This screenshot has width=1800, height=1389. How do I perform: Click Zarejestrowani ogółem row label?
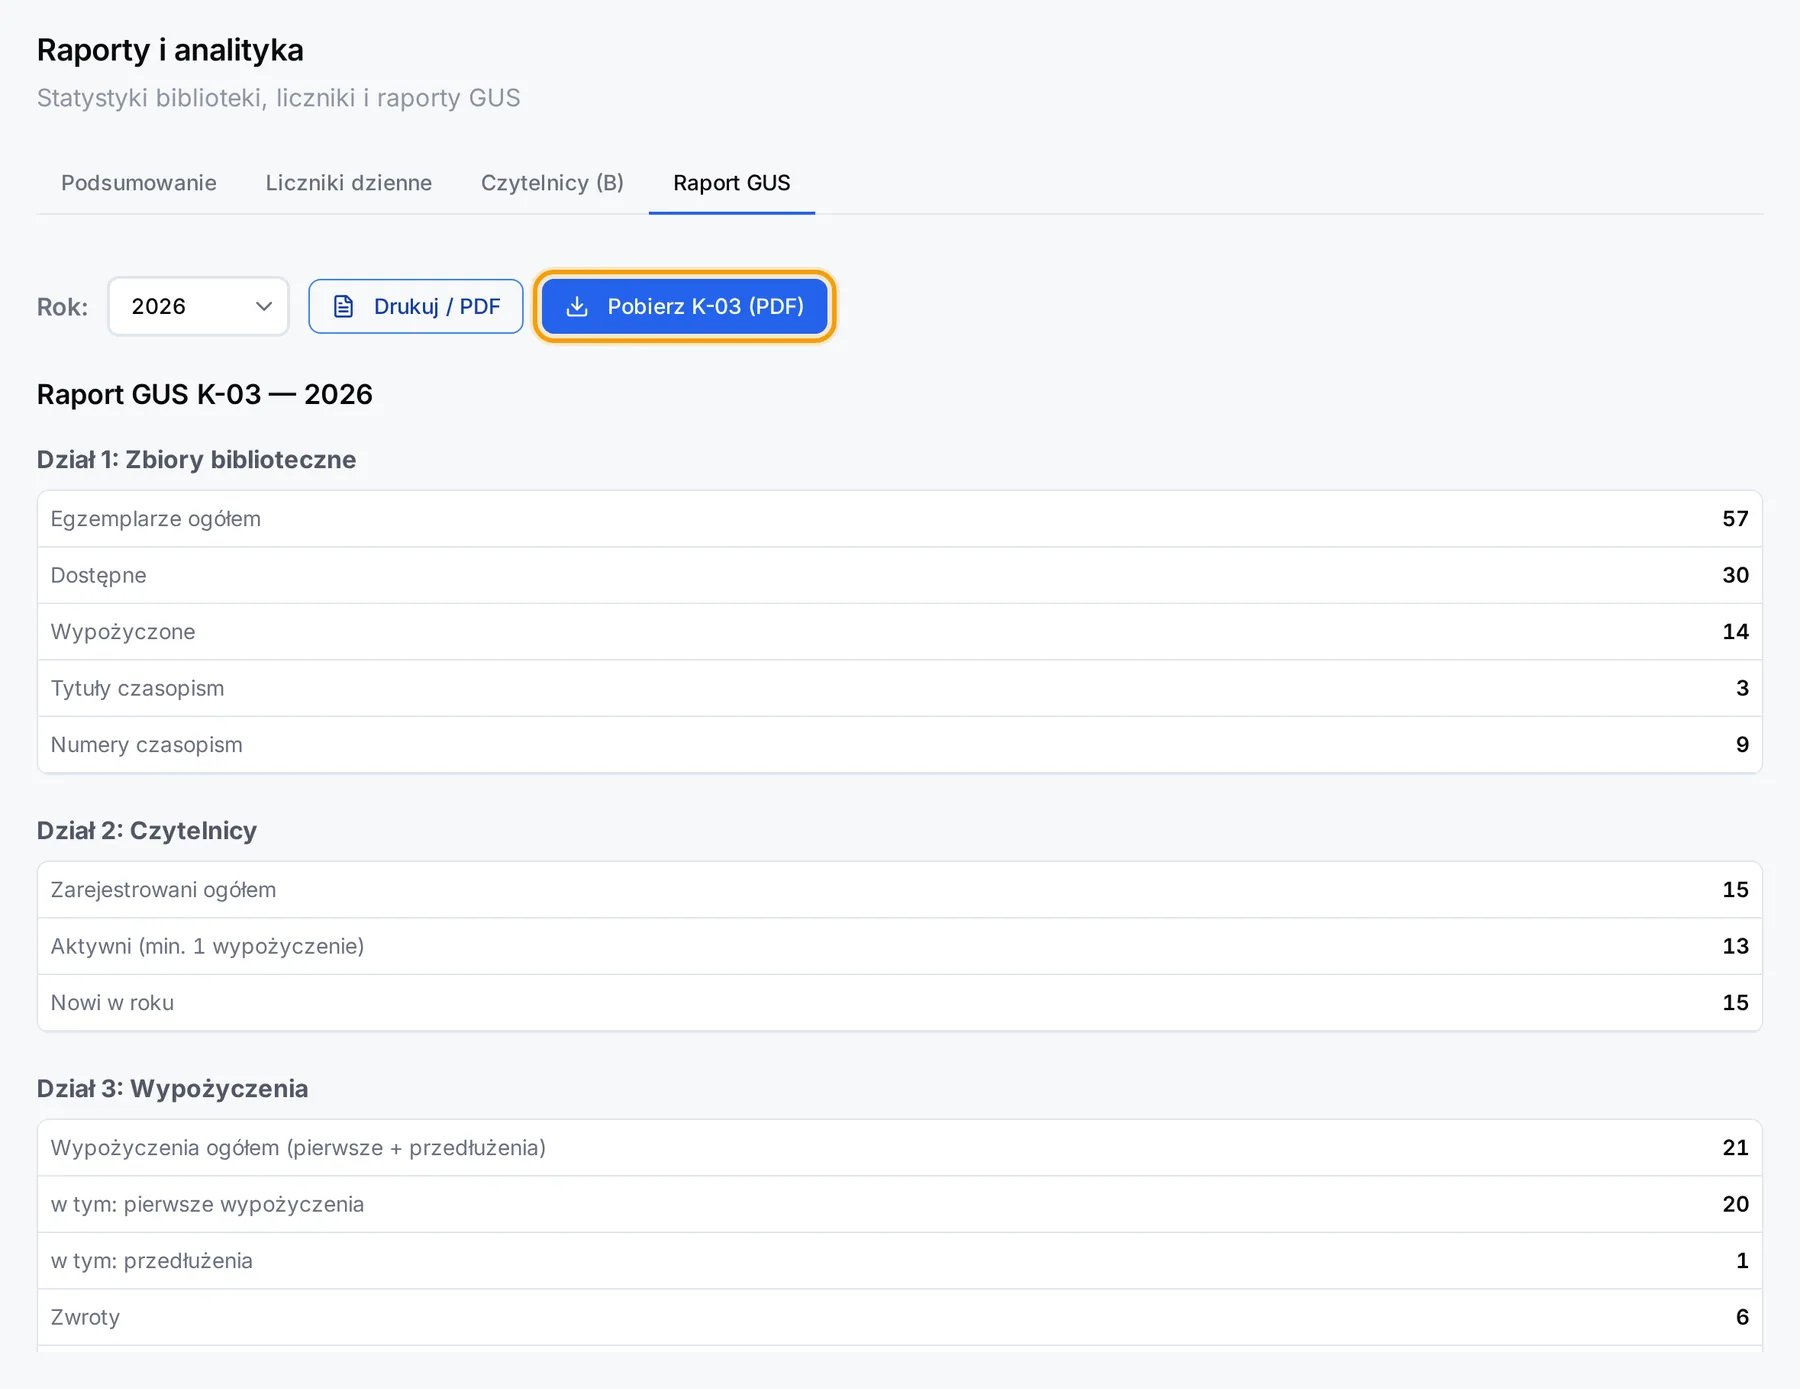pos(164,890)
